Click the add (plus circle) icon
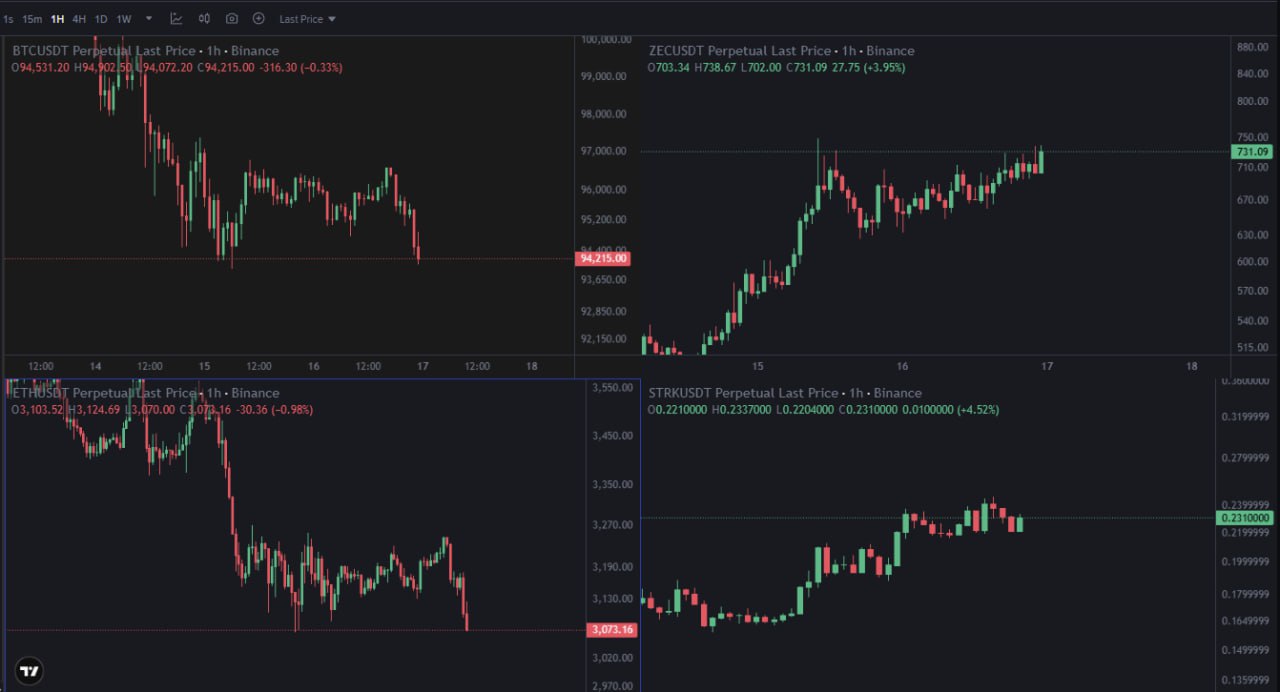Screen dimensions: 1280x692 (259, 18)
